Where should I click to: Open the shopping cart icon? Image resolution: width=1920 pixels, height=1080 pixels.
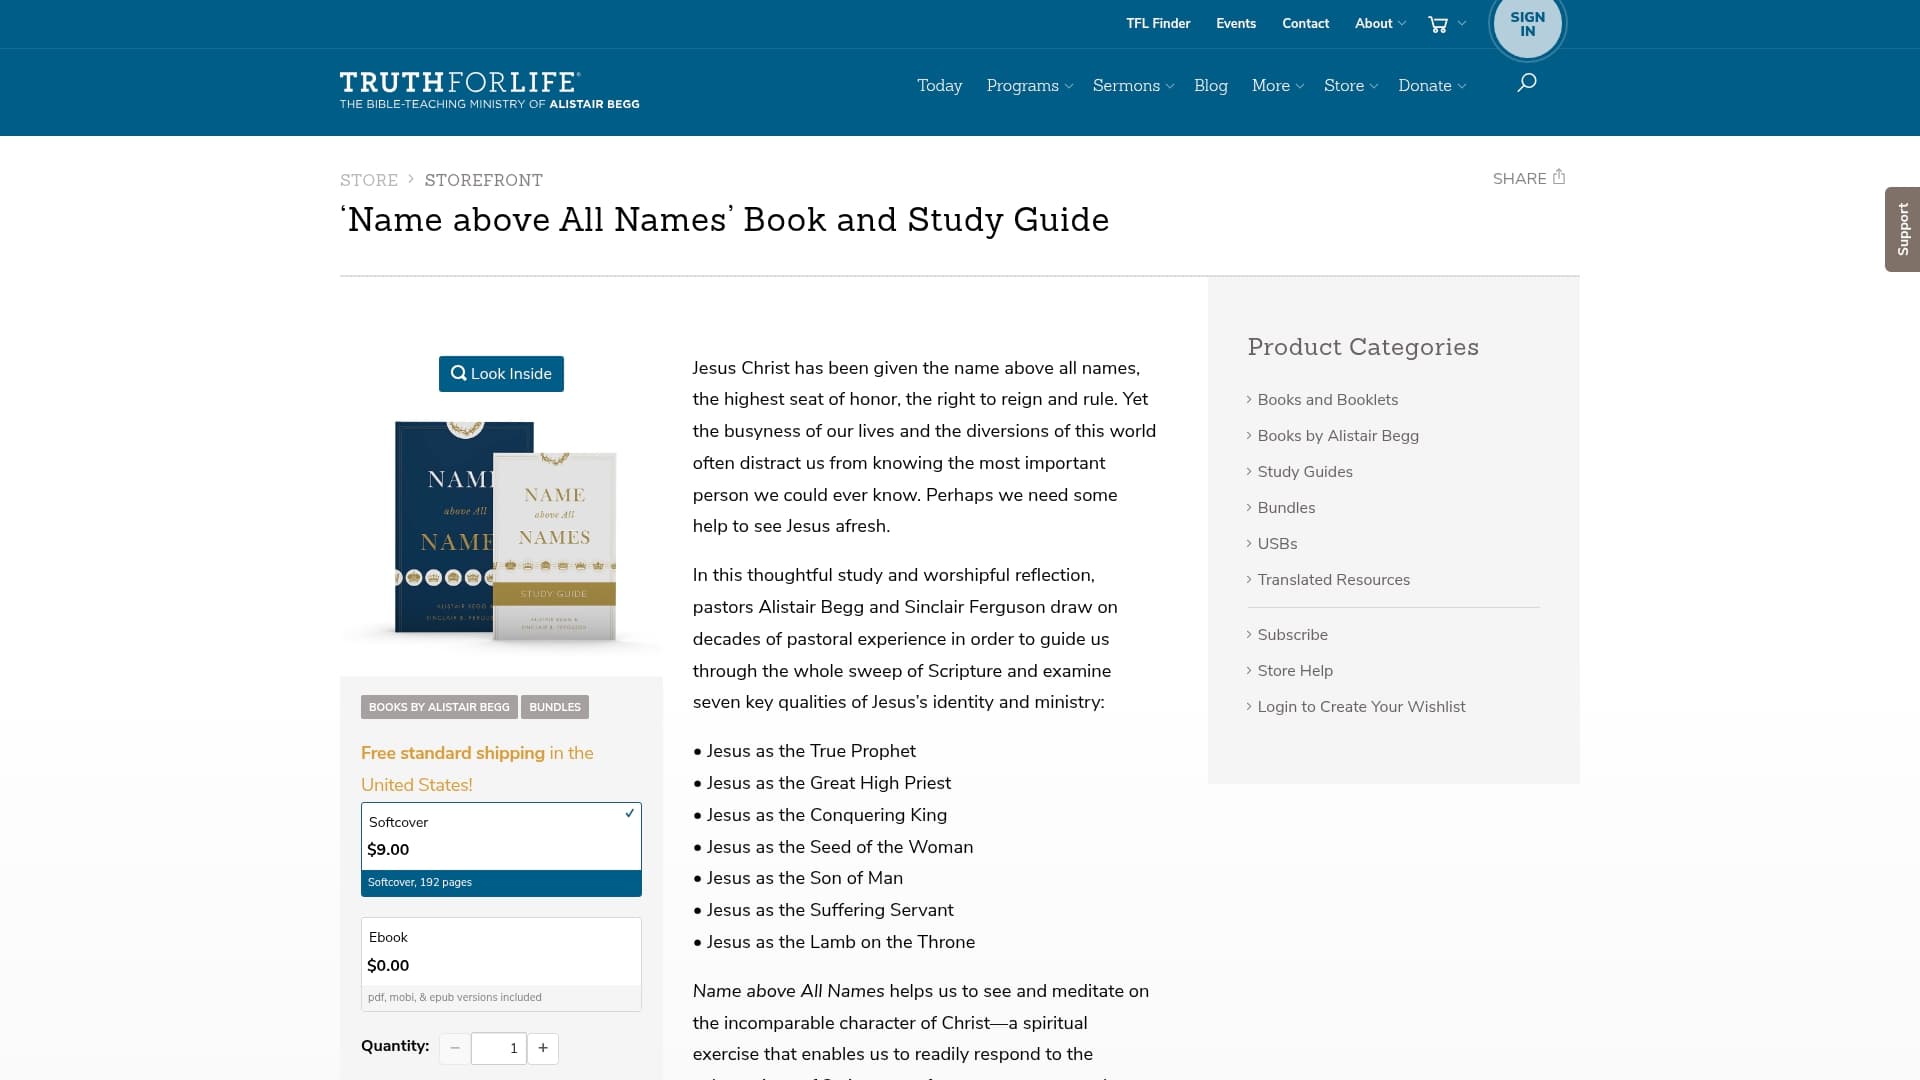coord(1438,24)
